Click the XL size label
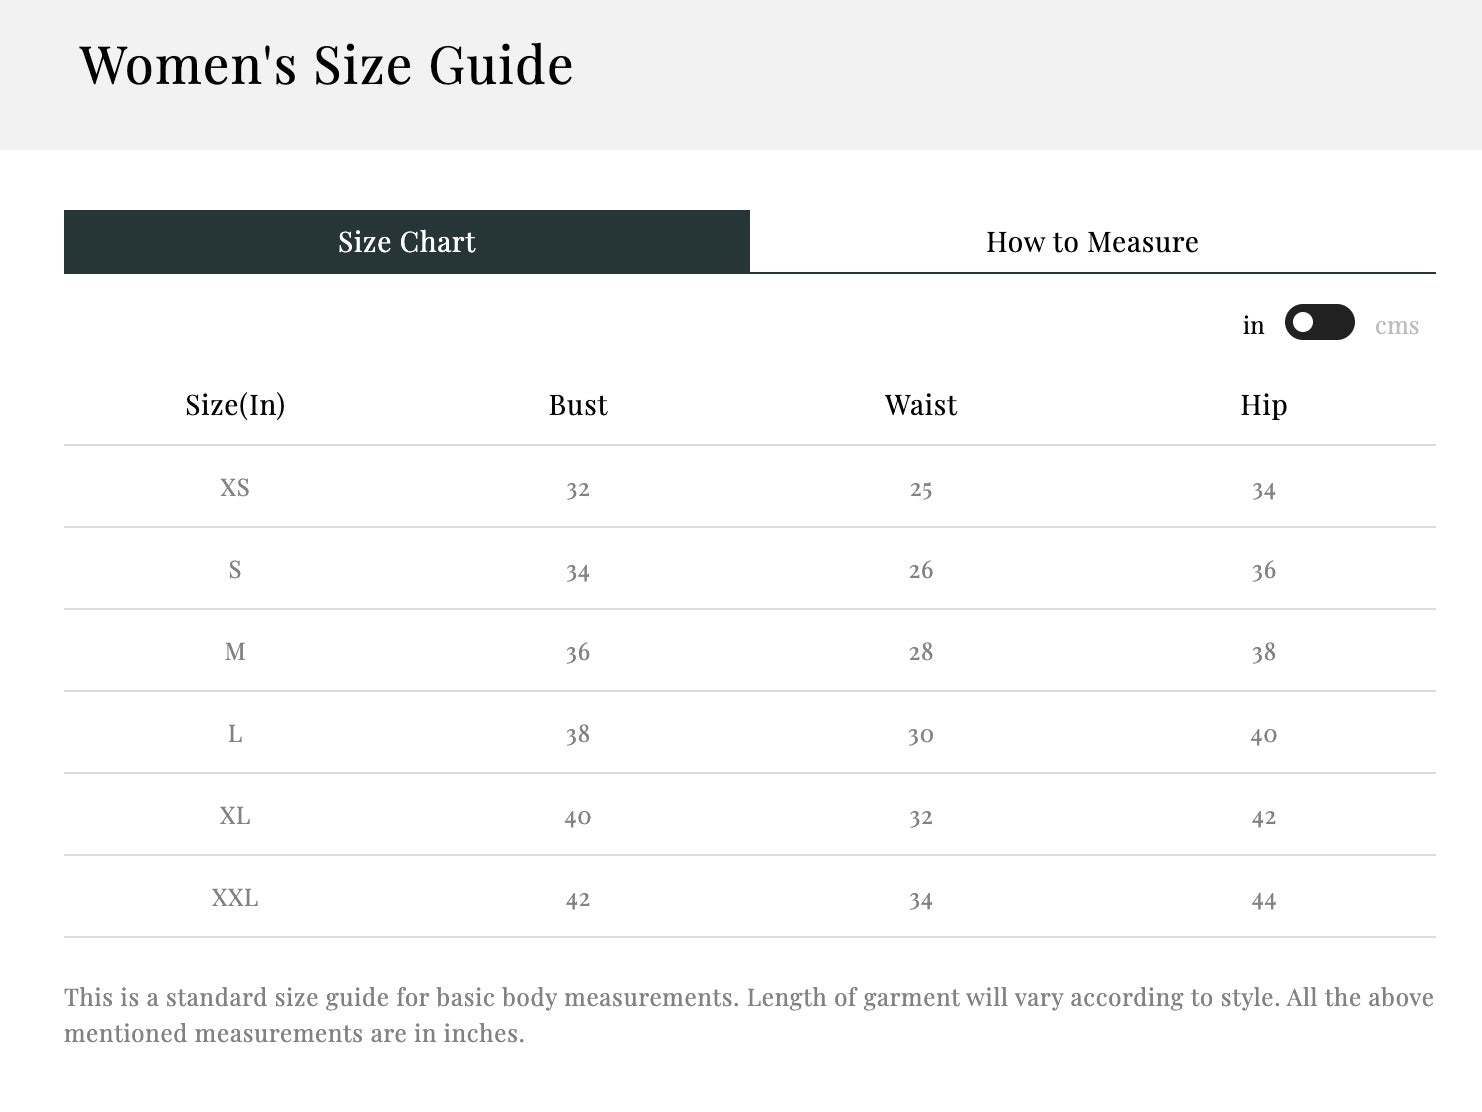Screen dimensions: 1482x1112 [x=234, y=815]
